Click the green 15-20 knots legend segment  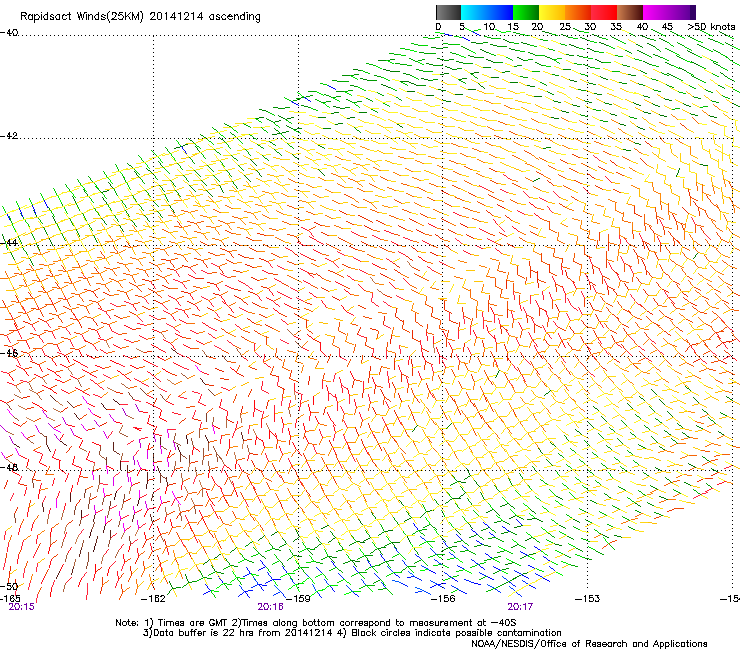[x=526, y=12]
